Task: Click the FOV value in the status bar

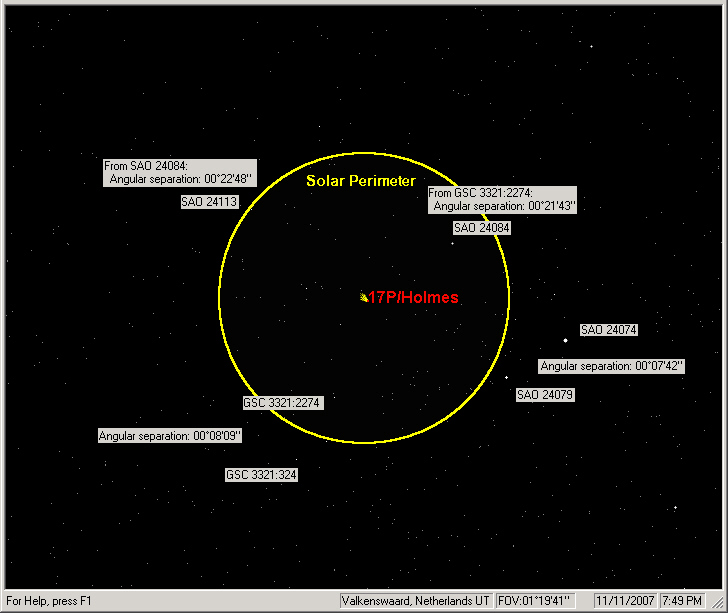Action: click(x=535, y=601)
